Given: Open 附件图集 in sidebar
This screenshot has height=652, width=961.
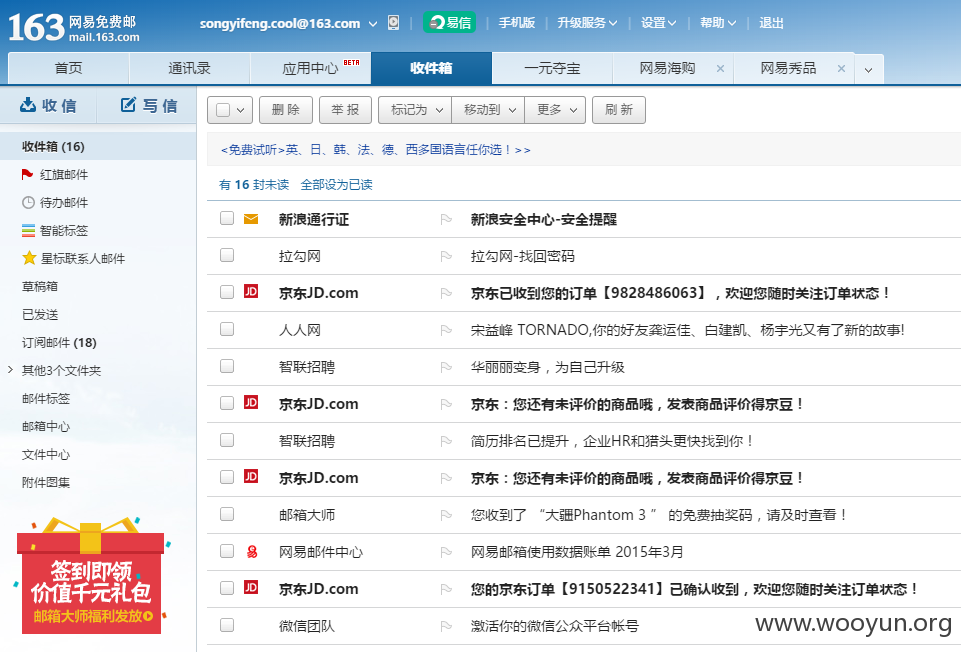Looking at the screenshot, I should [x=46, y=482].
